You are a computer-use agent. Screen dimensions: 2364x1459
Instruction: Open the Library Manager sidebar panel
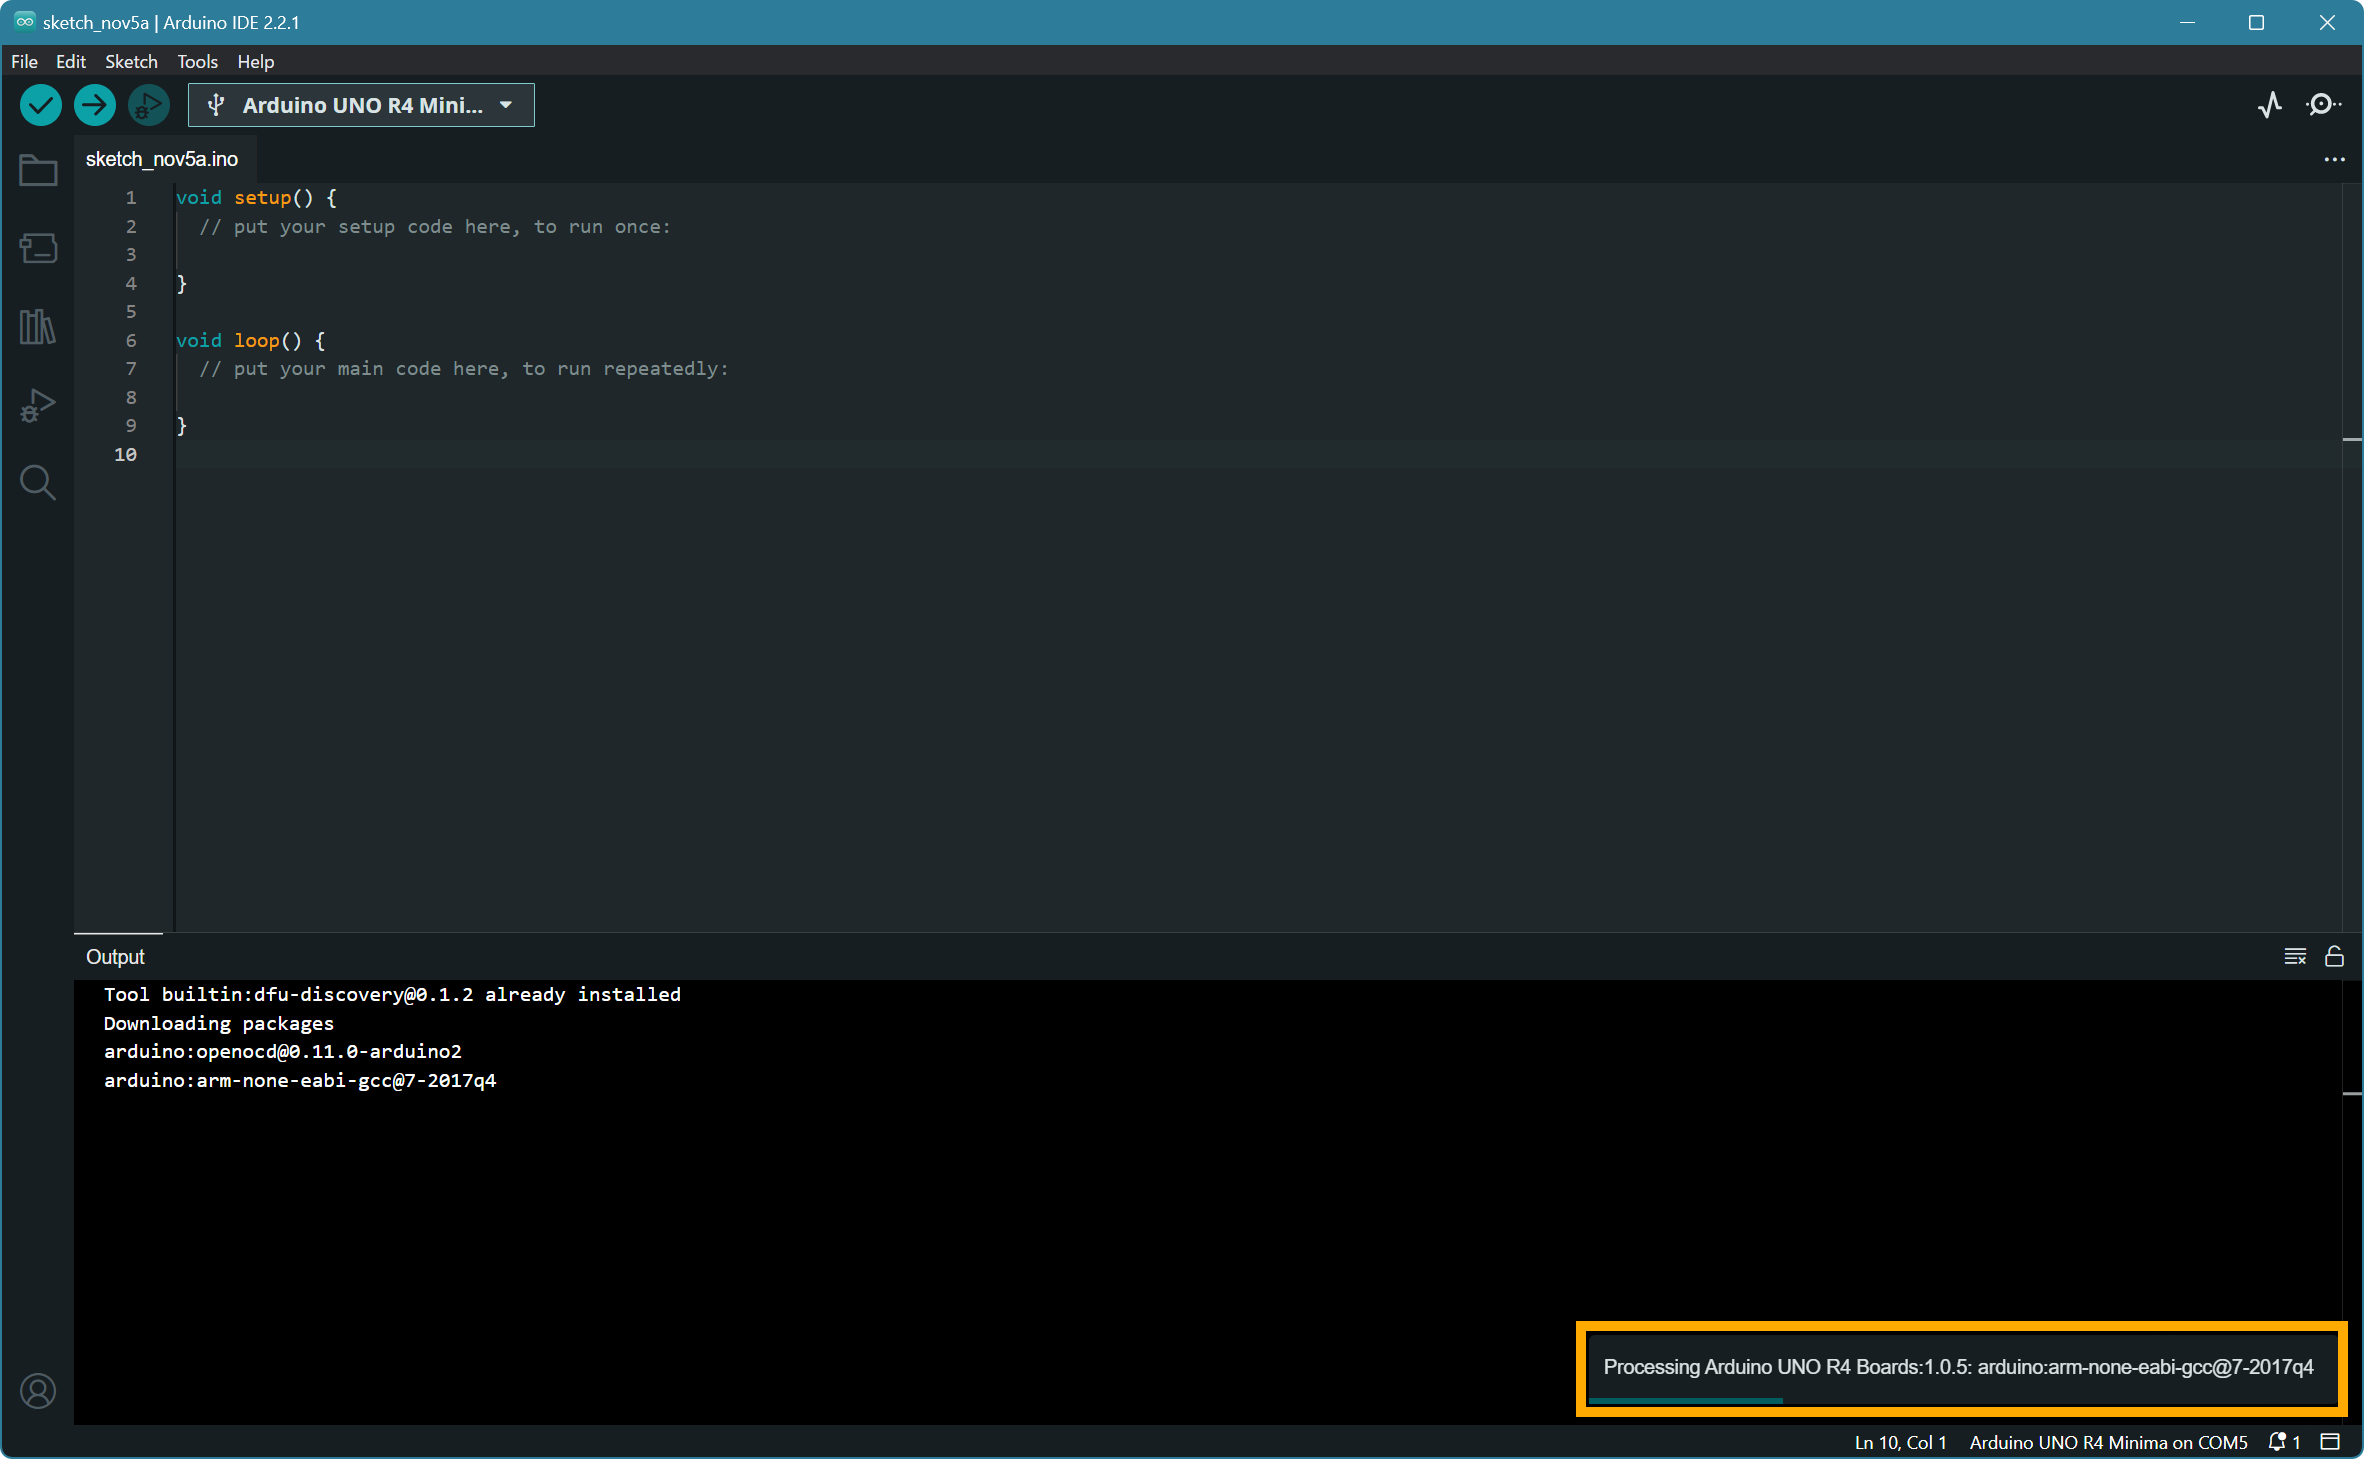(x=38, y=327)
